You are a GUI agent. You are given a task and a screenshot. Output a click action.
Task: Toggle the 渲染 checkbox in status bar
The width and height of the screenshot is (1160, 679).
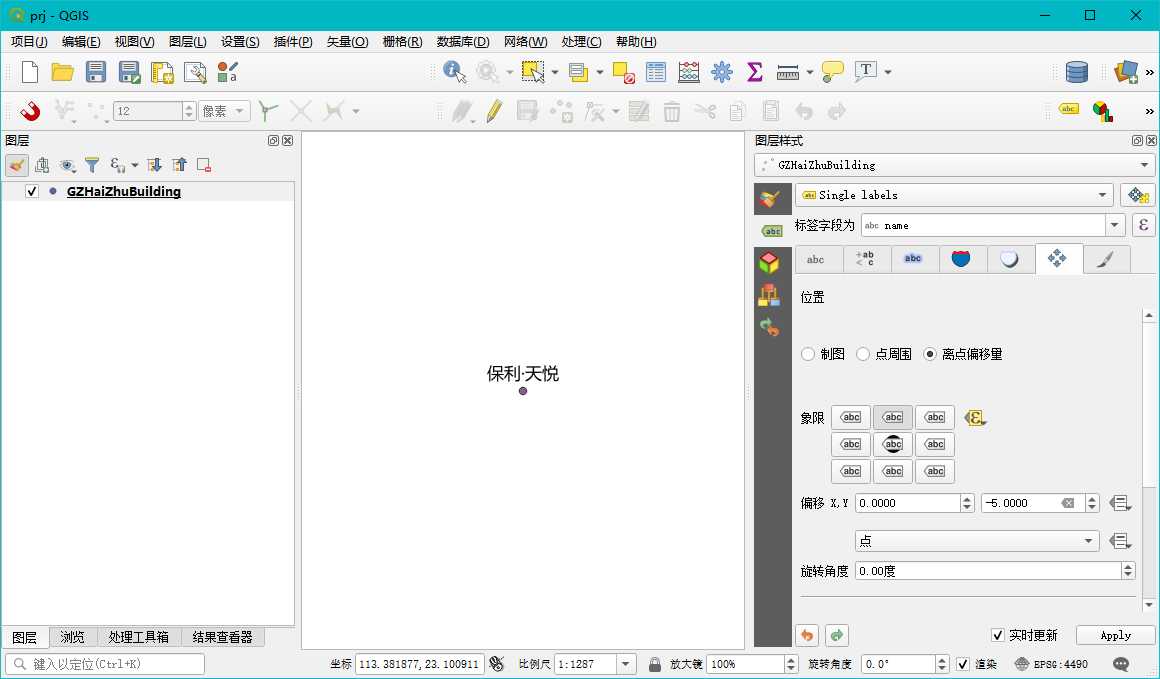click(x=962, y=664)
